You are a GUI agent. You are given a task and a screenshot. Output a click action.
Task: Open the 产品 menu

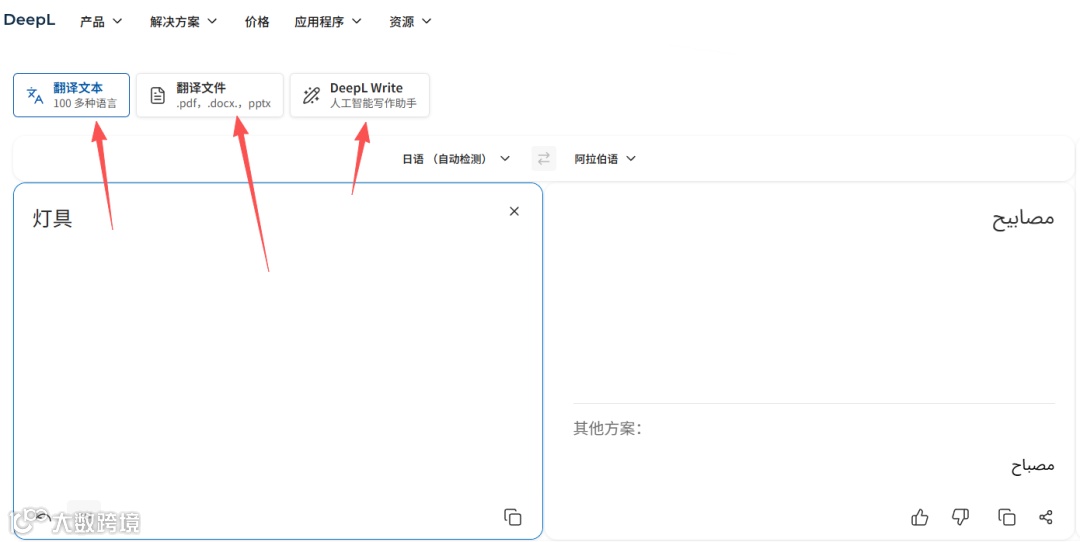pos(101,21)
